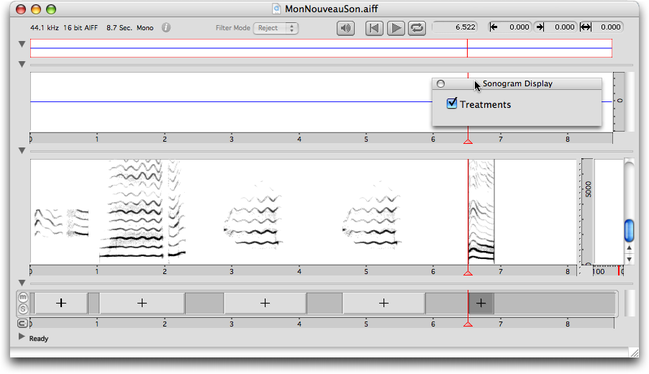This screenshot has height=374, width=649.
Task: Rewind to the start of the sound
Action: coord(374,28)
